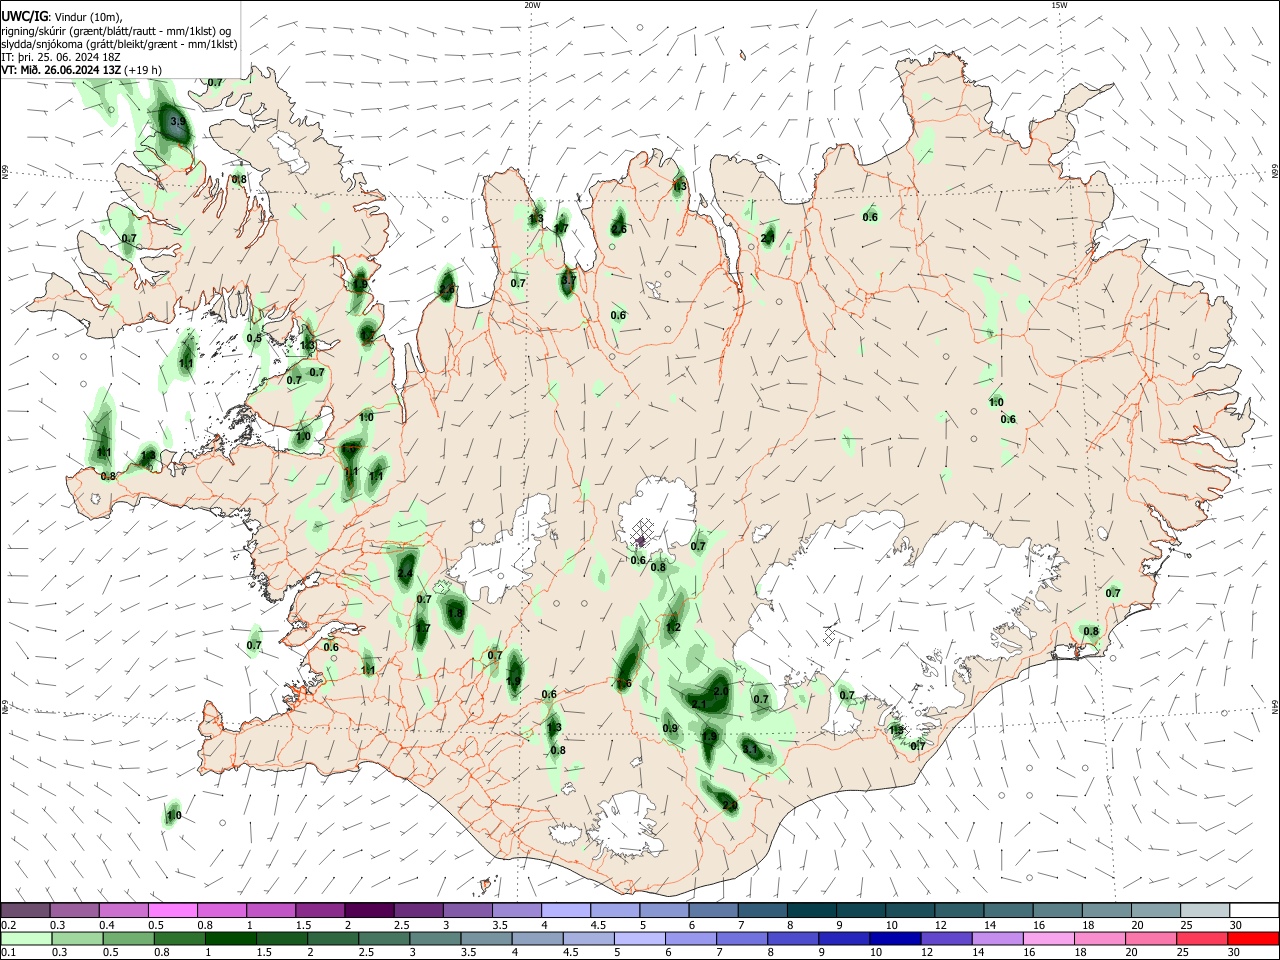Click the '(+19 h)' forecast offset text
Viewport: 1280px width, 960px height.
[144, 70]
